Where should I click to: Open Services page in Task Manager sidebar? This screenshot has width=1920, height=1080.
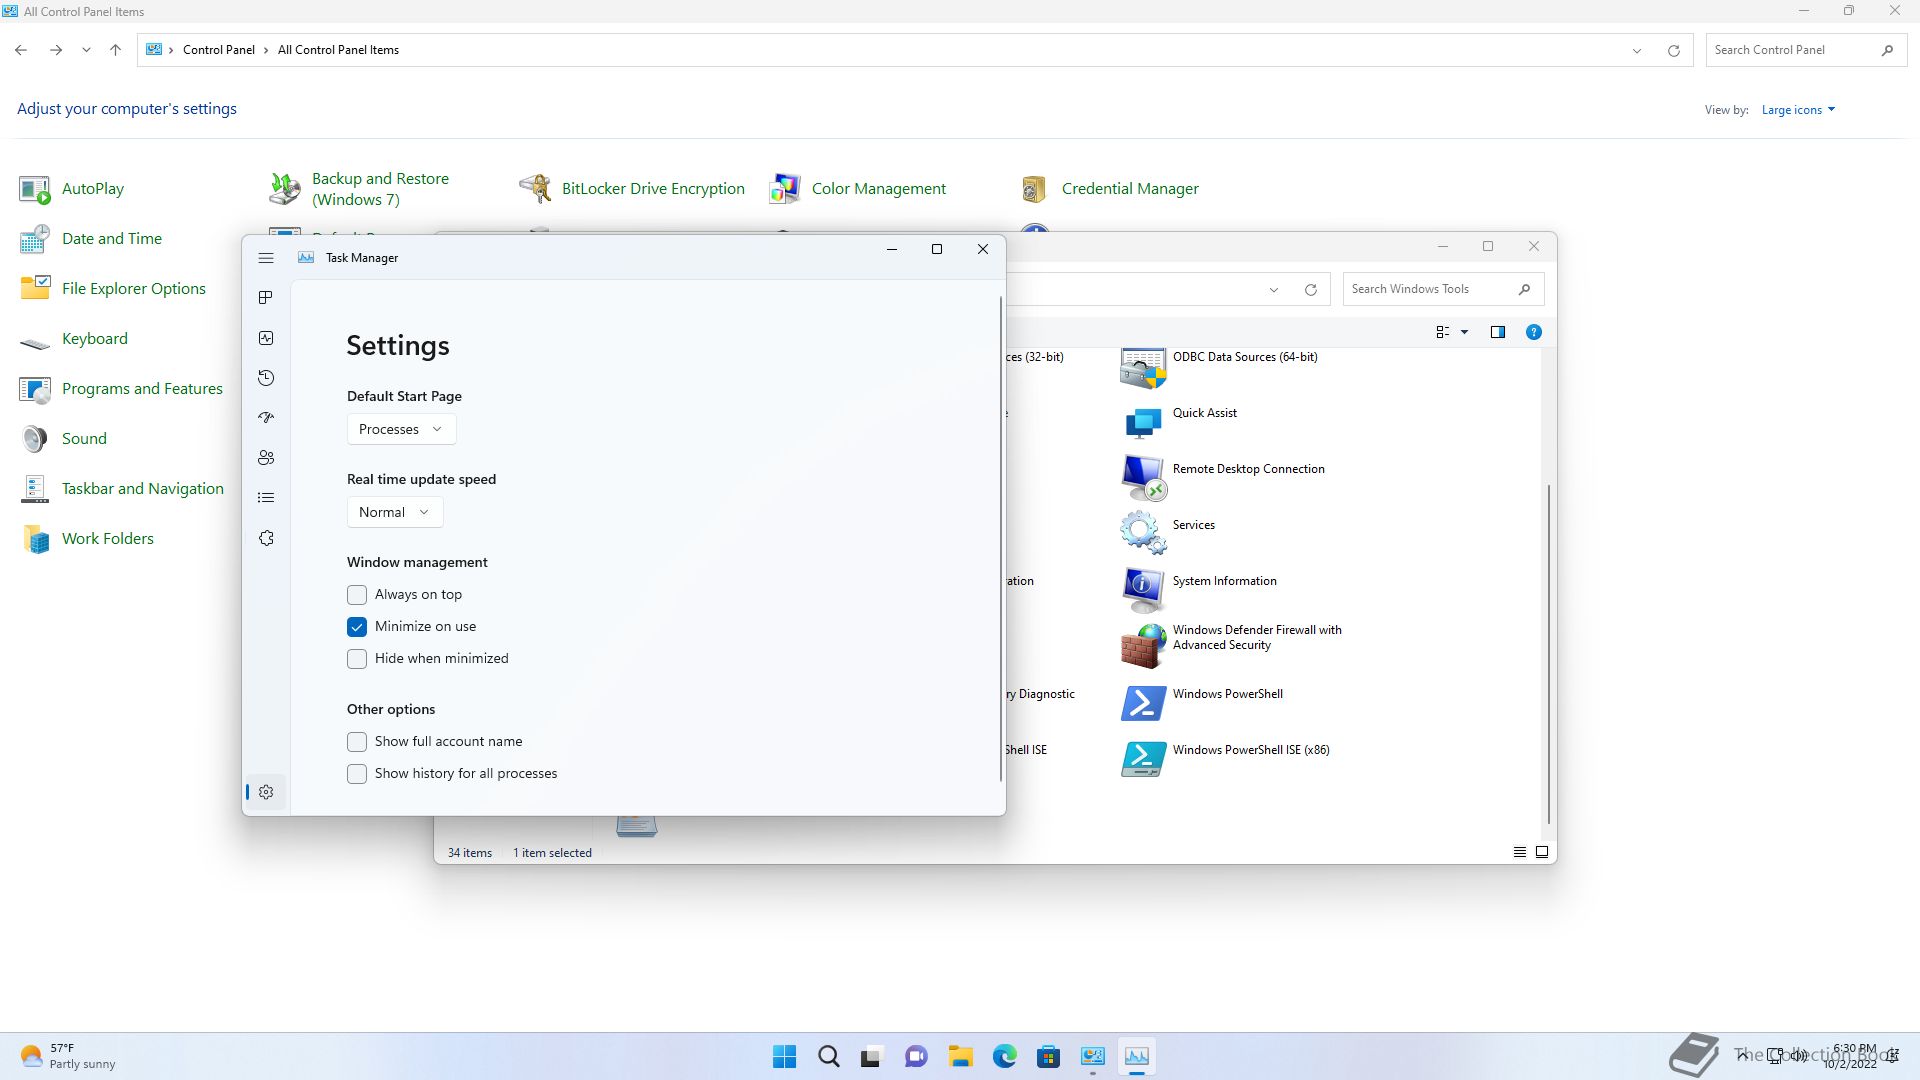266,538
